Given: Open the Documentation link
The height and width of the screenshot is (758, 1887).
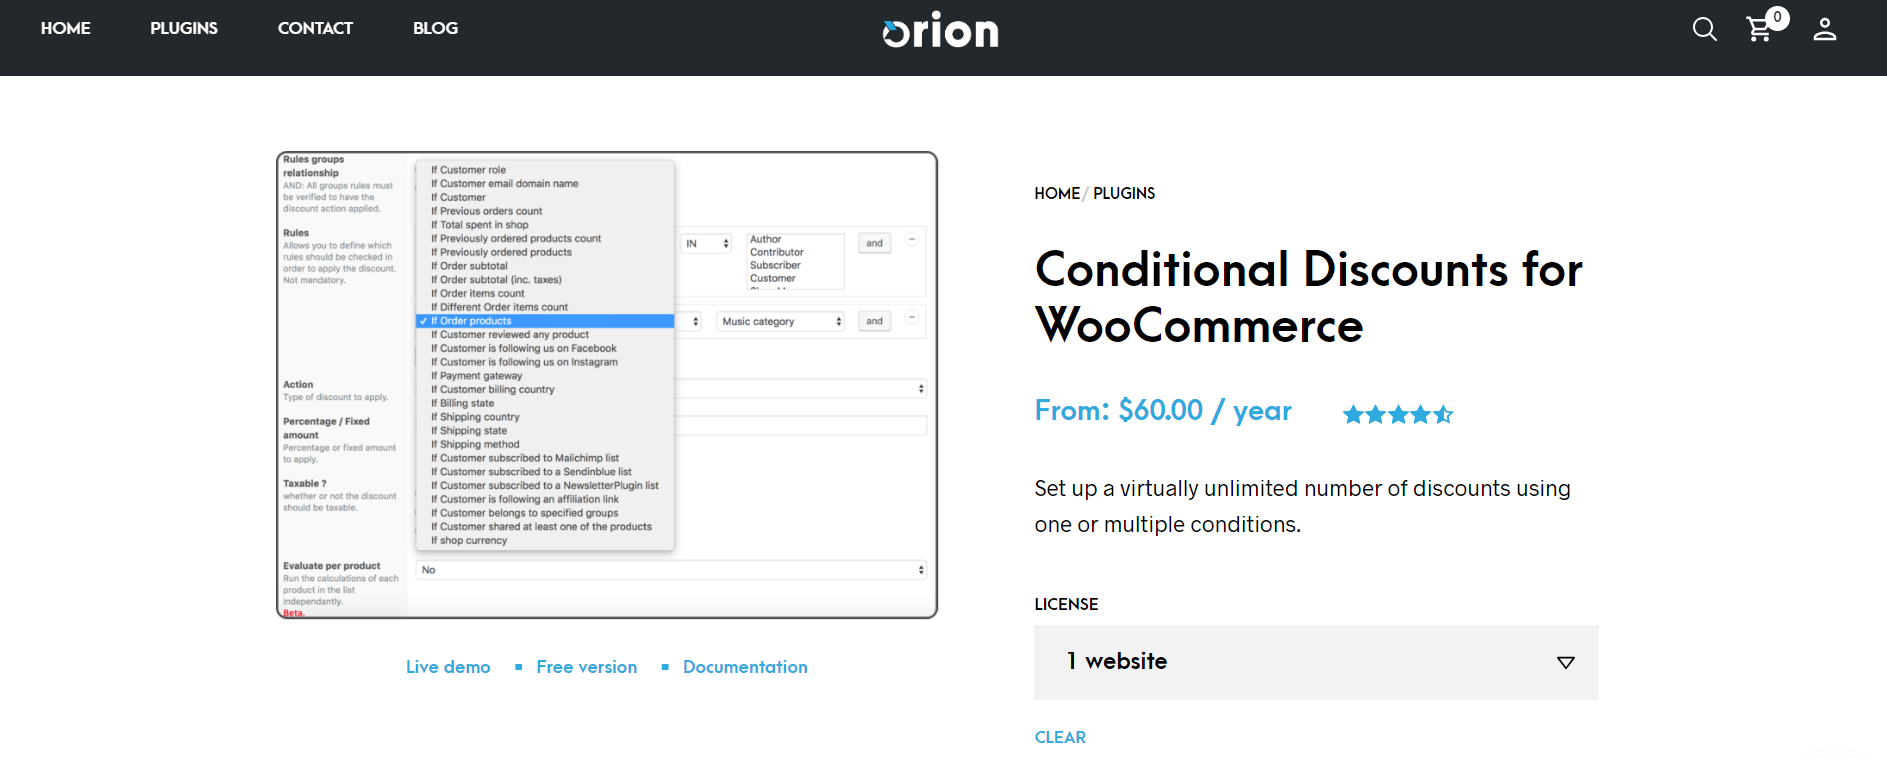Looking at the screenshot, I should [x=745, y=667].
